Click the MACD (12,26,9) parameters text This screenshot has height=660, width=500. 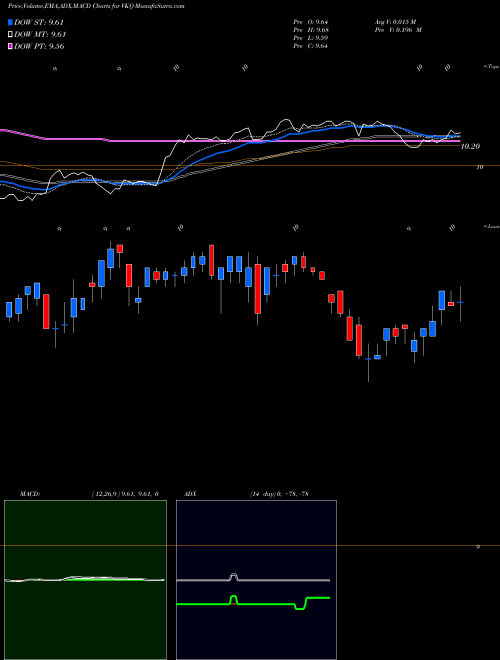(x=125, y=494)
